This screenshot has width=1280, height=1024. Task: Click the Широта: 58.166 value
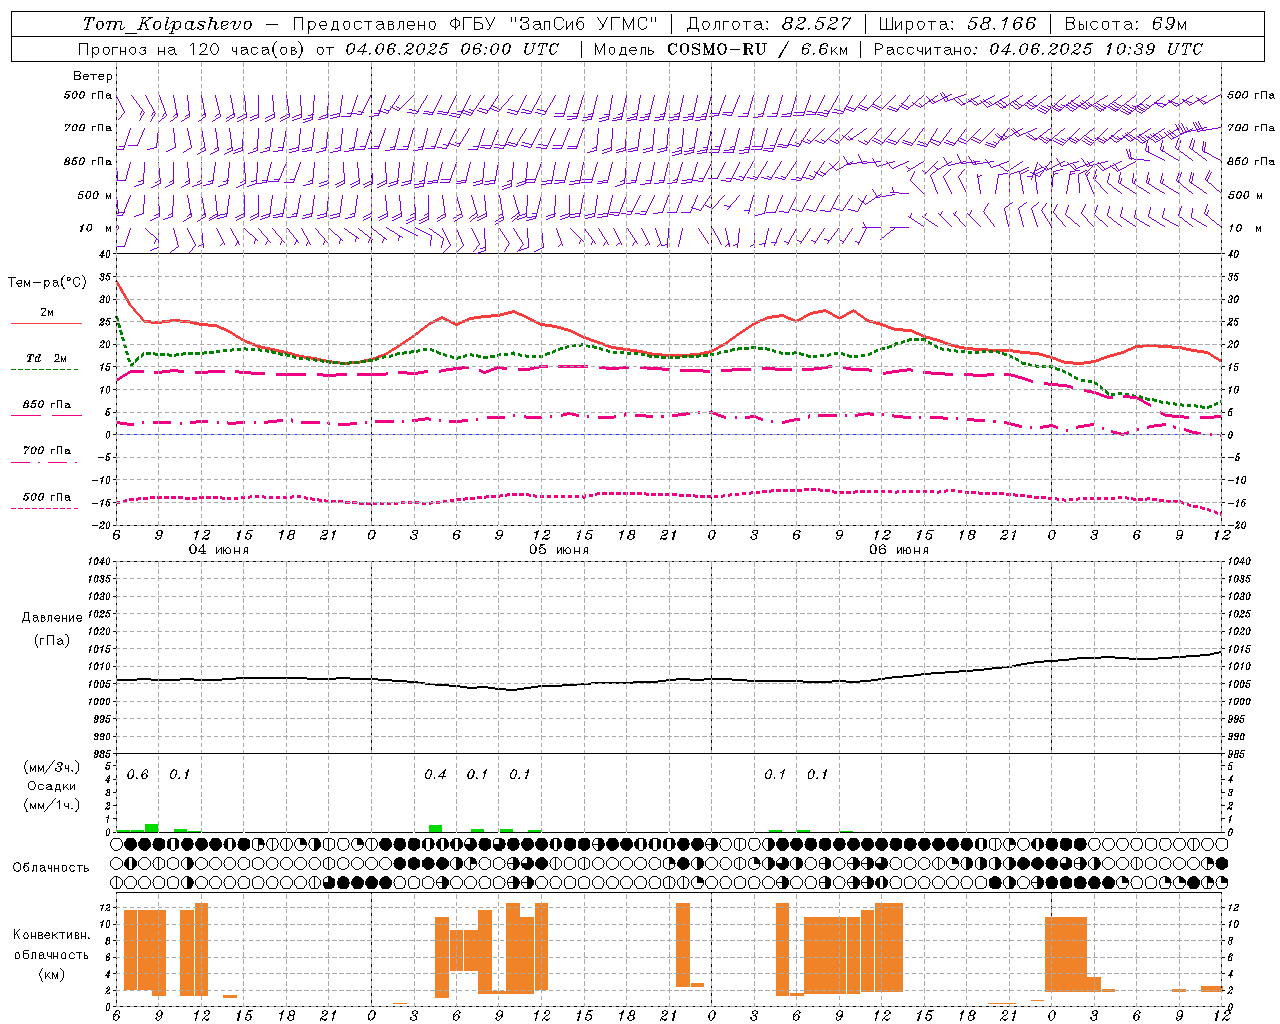pyautogui.click(x=958, y=23)
